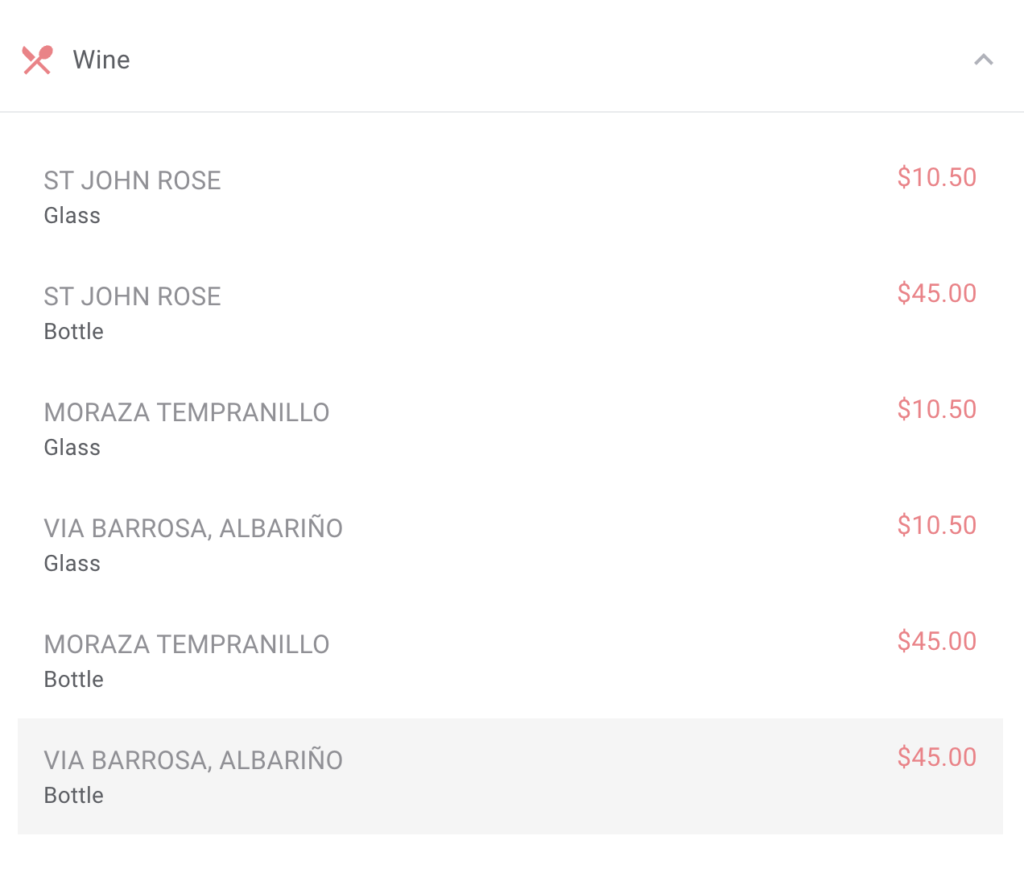Click Glass label under ST JOHN ROSE

click(72, 215)
